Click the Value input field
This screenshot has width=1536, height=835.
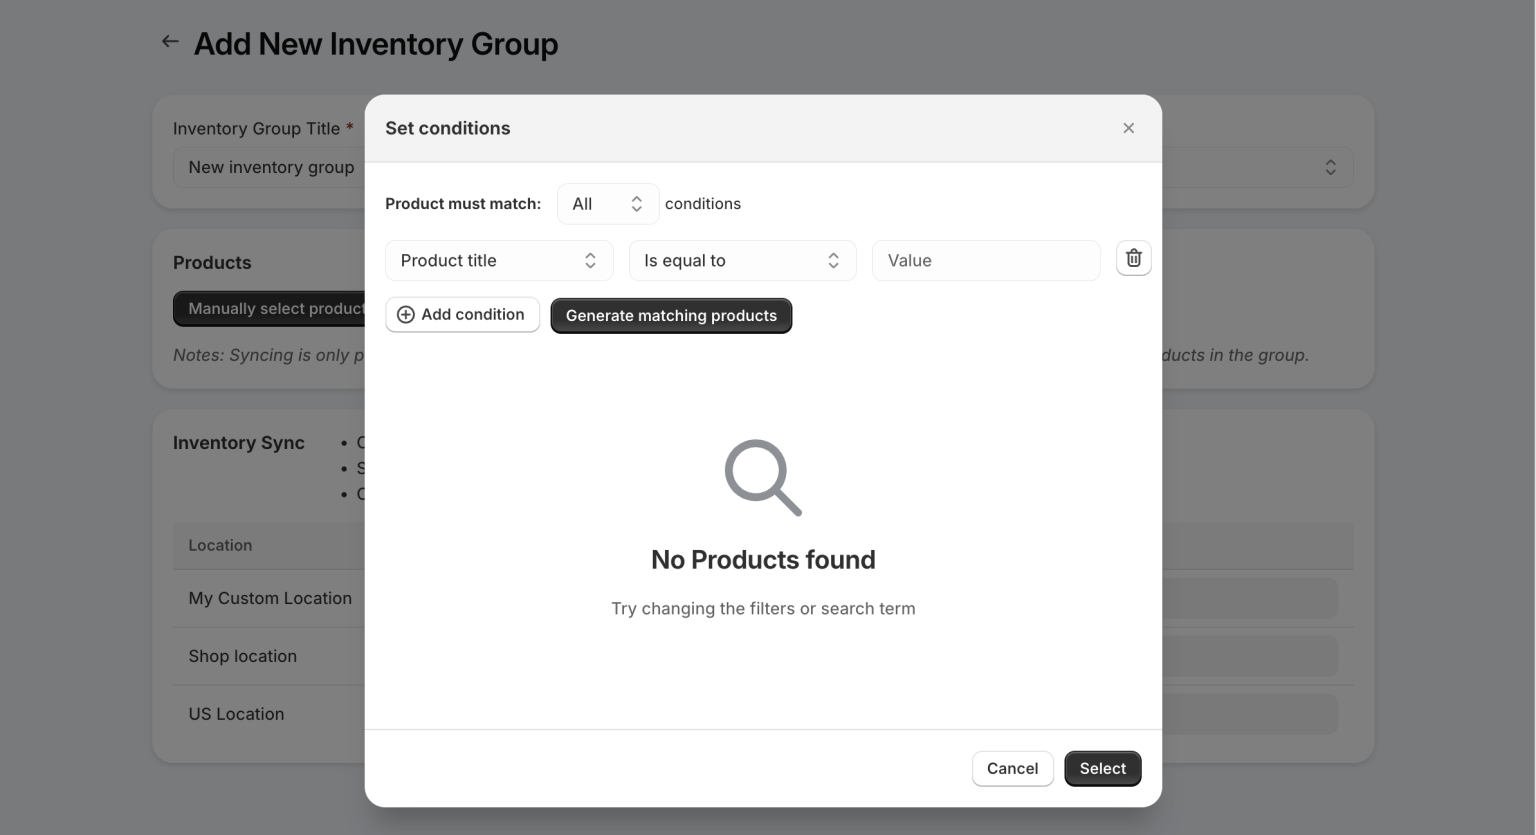[985, 260]
